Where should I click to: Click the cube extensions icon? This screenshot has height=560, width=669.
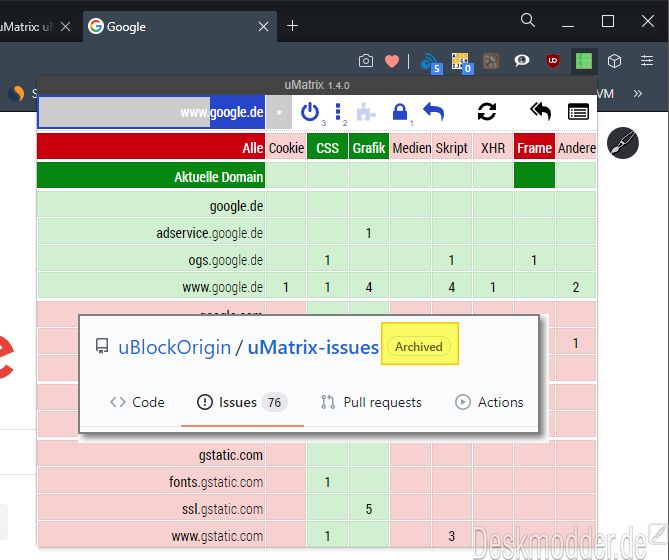click(614, 61)
